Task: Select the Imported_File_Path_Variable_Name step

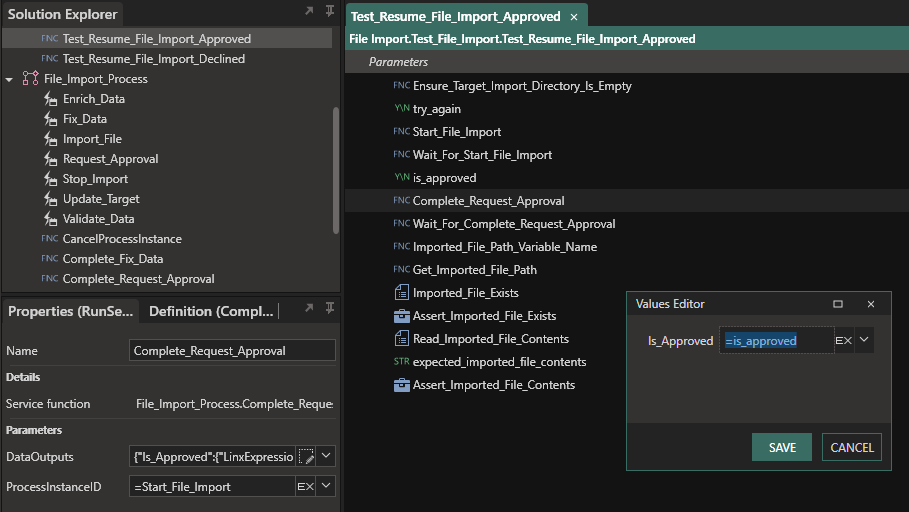Action: pos(504,246)
